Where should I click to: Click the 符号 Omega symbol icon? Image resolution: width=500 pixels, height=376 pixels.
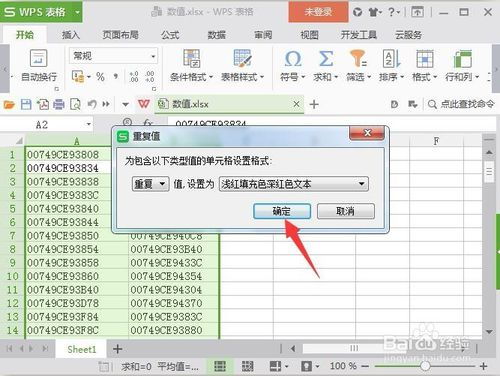pos(293,59)
